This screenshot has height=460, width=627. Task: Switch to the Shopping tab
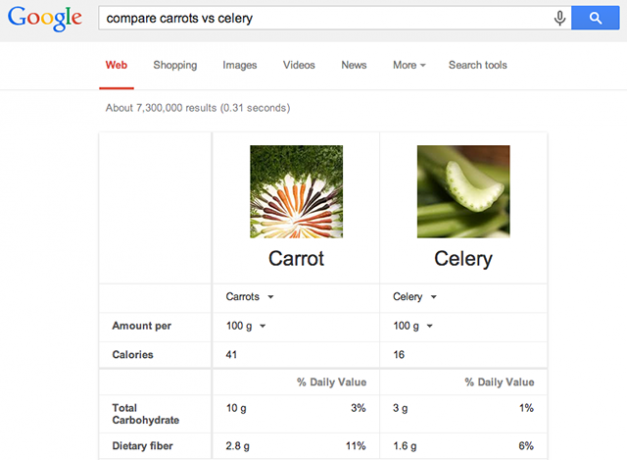tap(175, 65)
